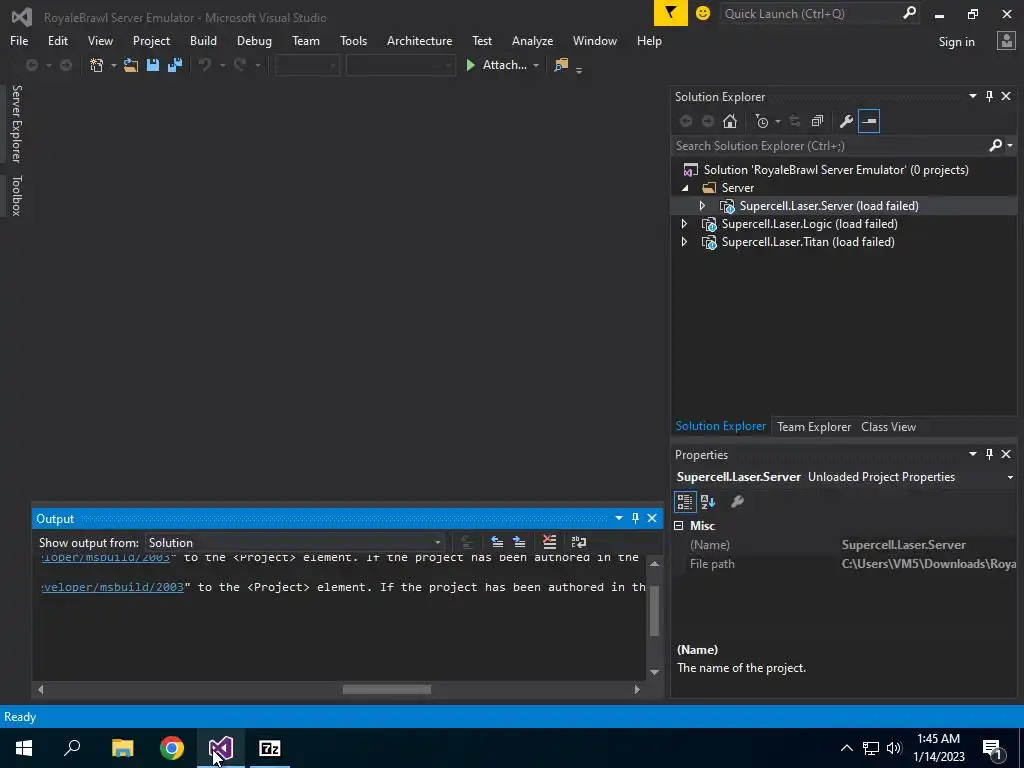Image resolution: width=1024 pixels, height=768 pixels.
Task: Click the Open File toolbar icon
Action: pyautogui.click(x=131, y=65)
